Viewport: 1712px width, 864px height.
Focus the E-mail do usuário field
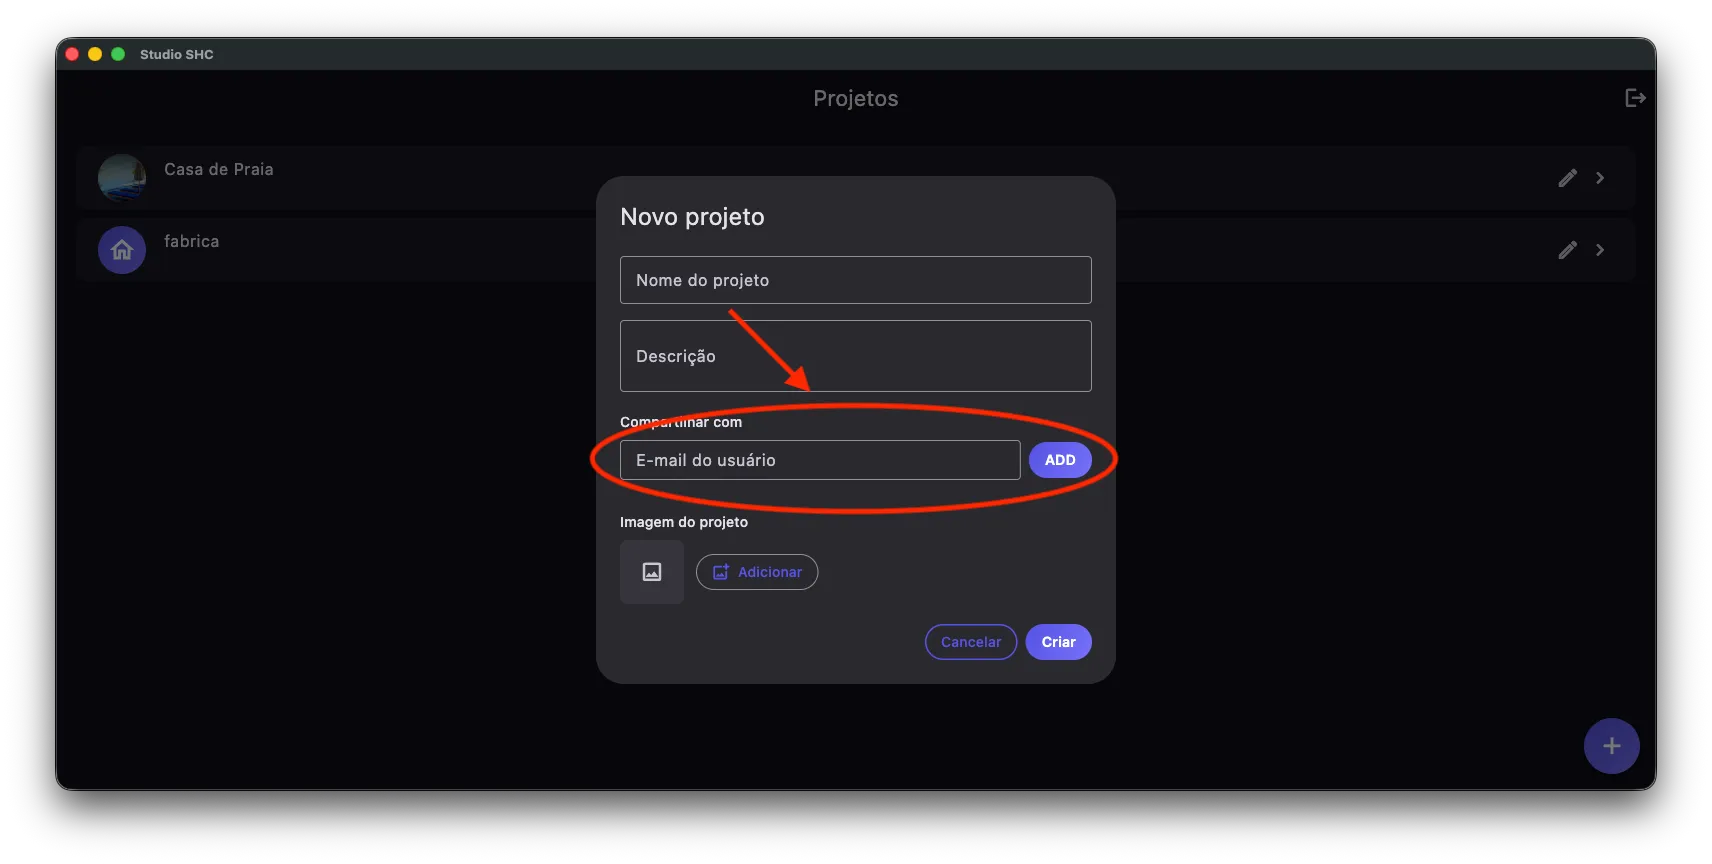[820, 460]
